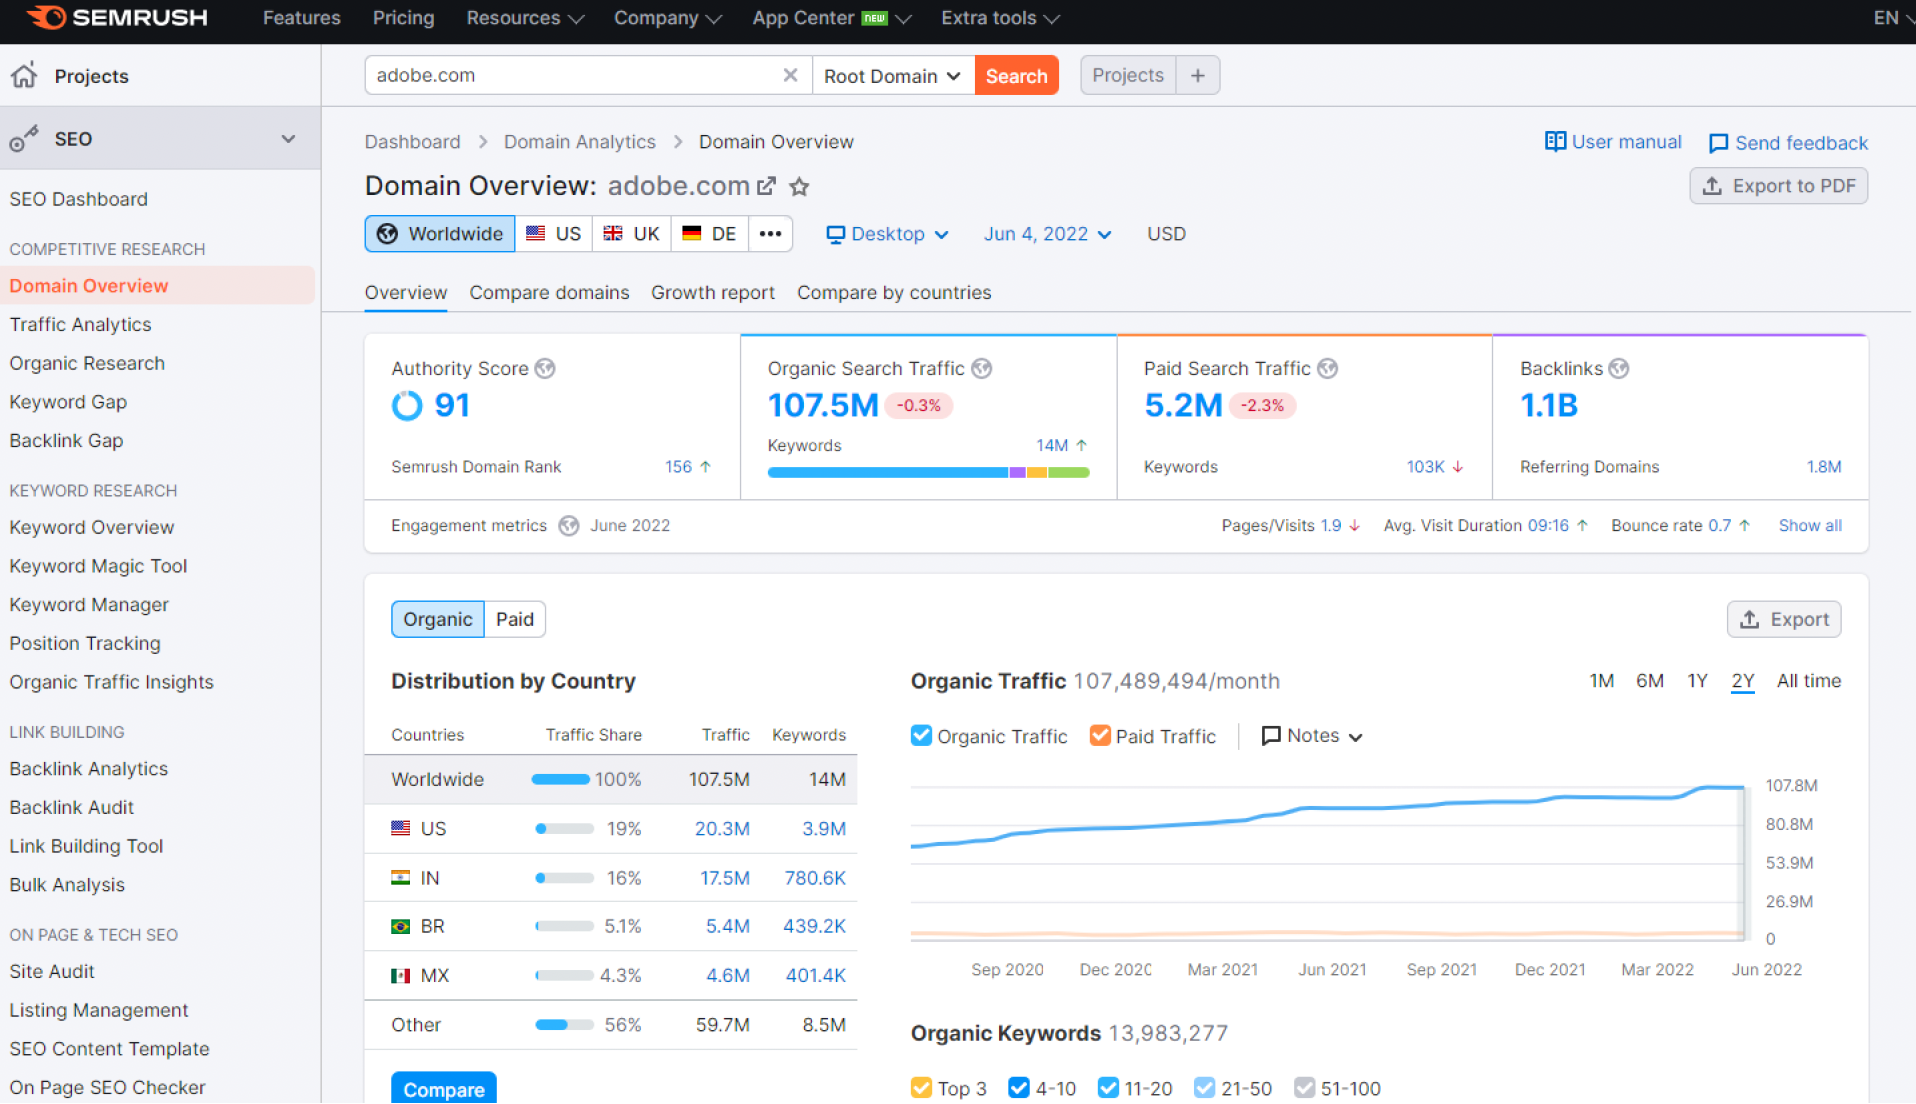Open the Jun 4, 2022 date dropdown
Image resolution: width=1916 pixels, height=1104 pixels.
click(x=1047, y=234)
